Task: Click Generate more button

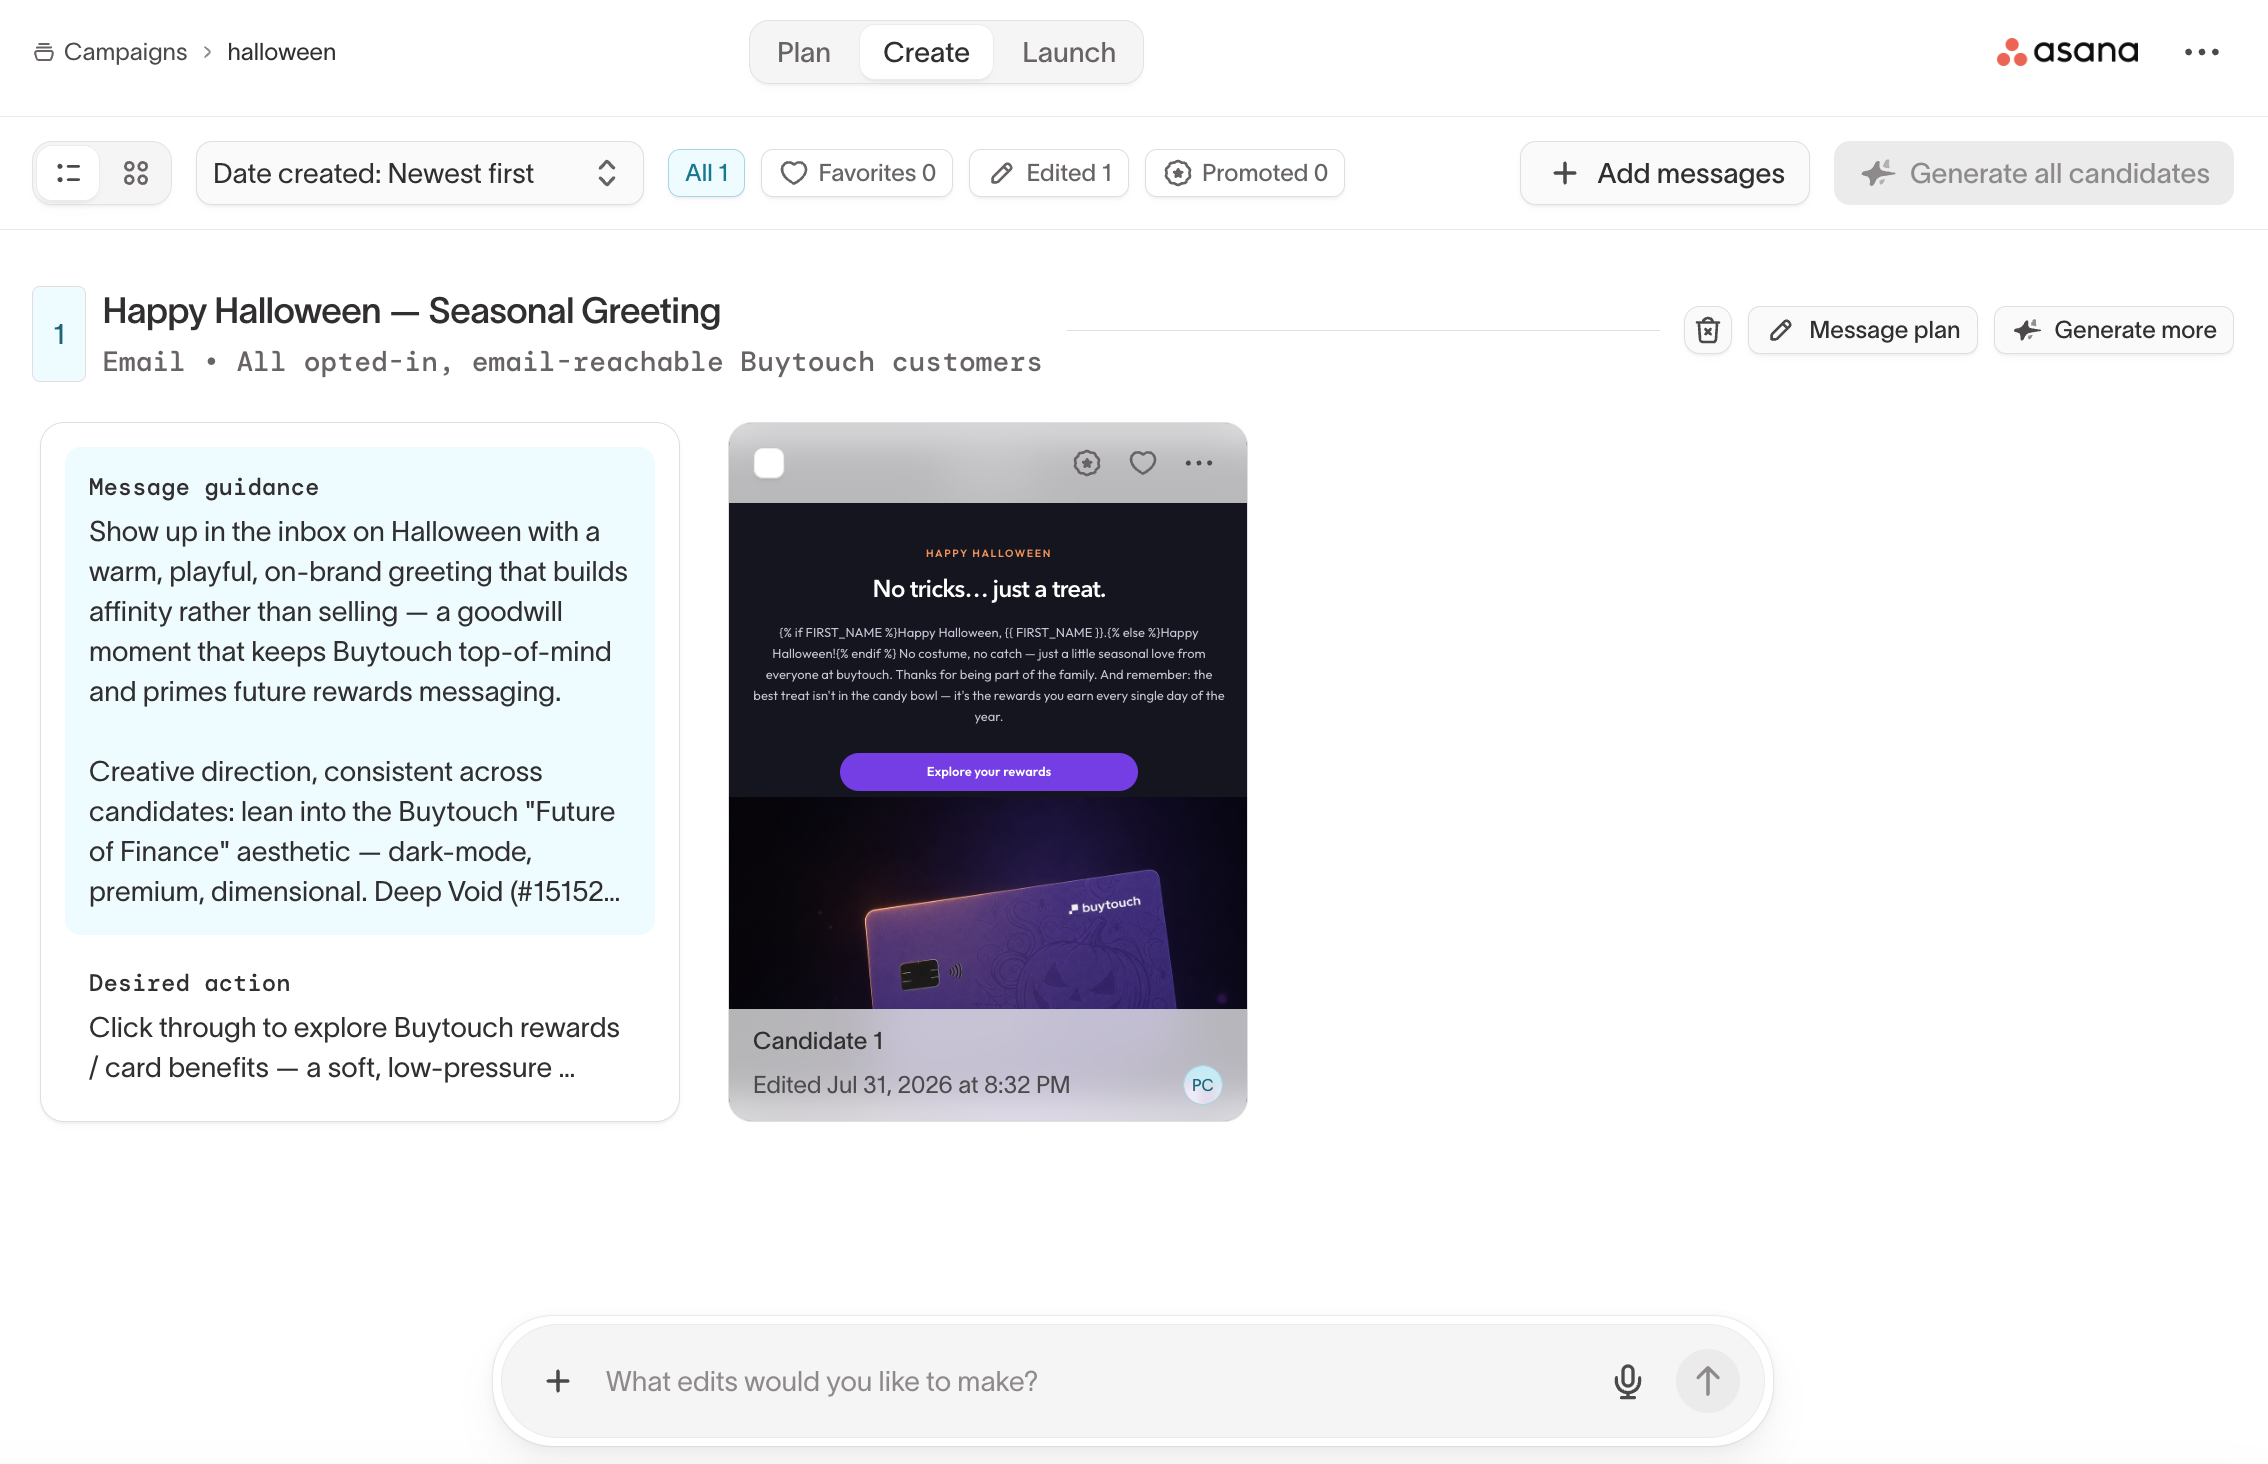Action: [x=2114, y=330]
